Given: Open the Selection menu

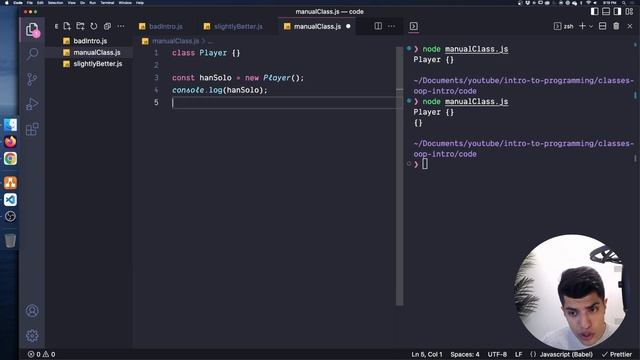Looking at the screenshot, I should pos(56,2).
